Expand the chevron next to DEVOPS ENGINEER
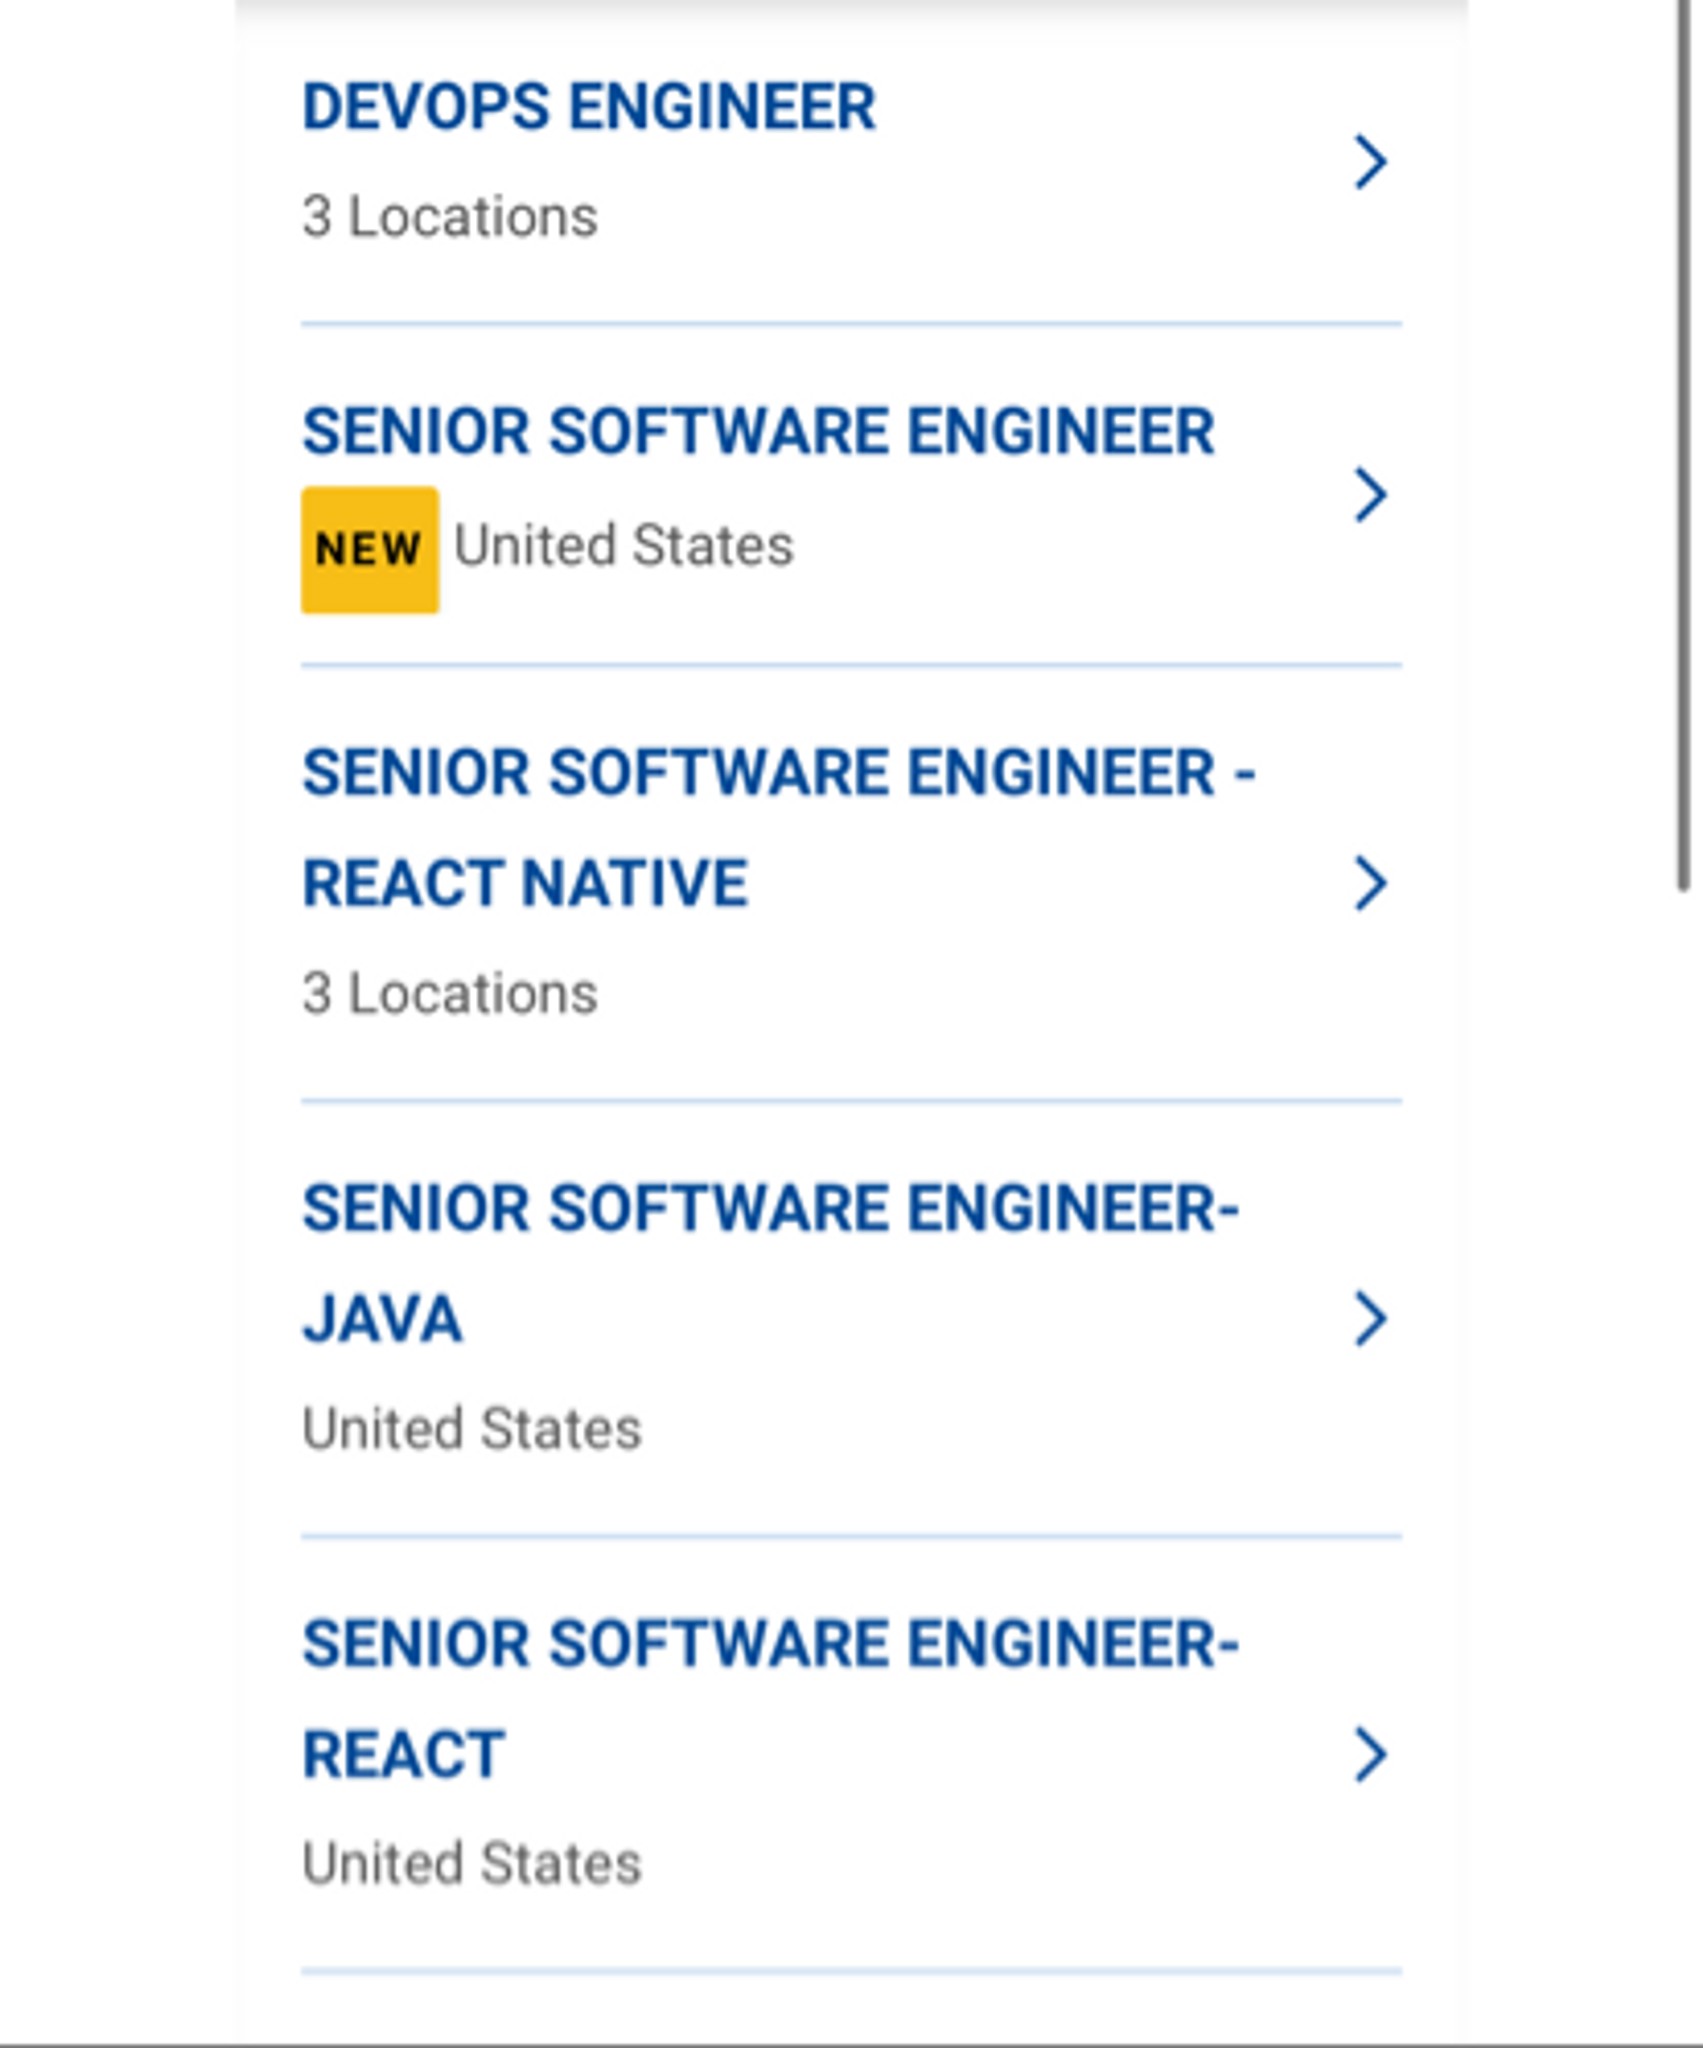This screenshot has width=1703, height=2048. point(1372,163)
